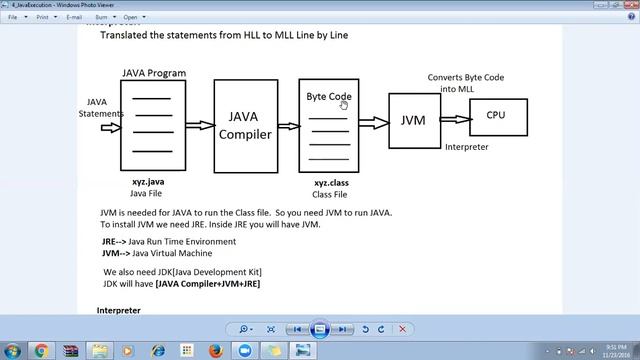Open the File Explorer folder taskbar icon

[x=100, y=351]
